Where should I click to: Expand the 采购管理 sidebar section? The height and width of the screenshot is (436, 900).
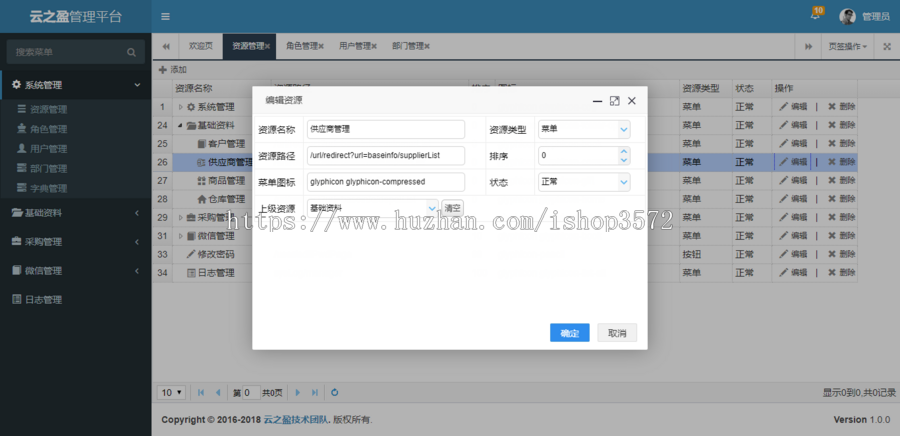(x=76, y=242)
